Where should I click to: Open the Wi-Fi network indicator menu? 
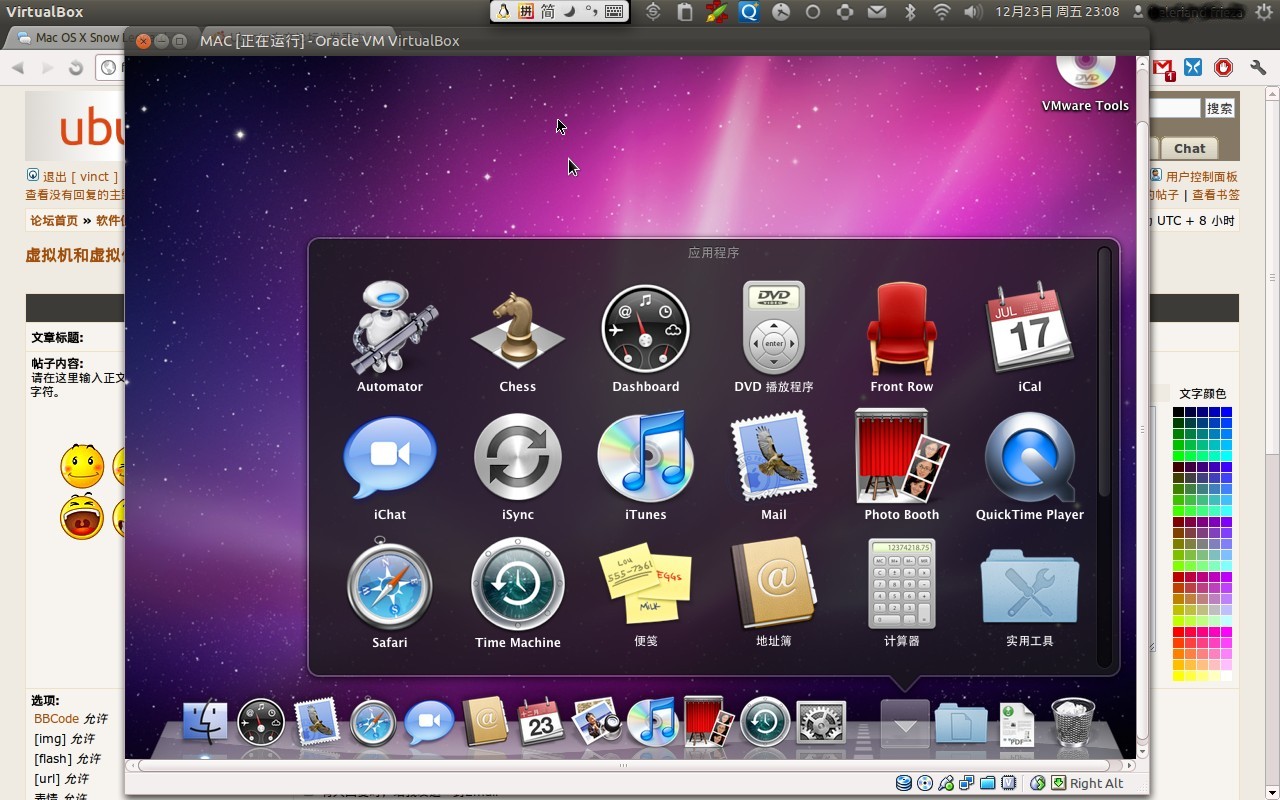point(942,12)
